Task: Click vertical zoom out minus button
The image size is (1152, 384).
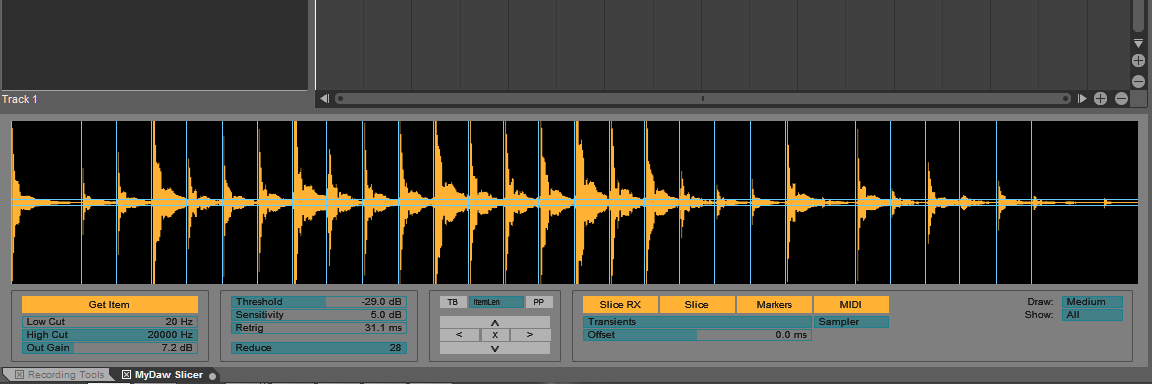Action: tap(1138, 81)
